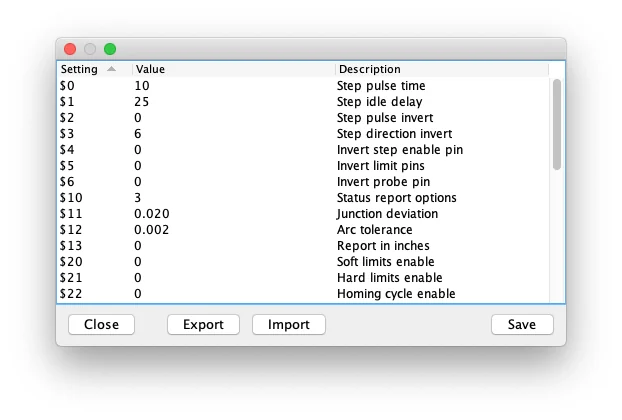
Task: Click value 25 for Step idle delay
Action: [142, 102]
